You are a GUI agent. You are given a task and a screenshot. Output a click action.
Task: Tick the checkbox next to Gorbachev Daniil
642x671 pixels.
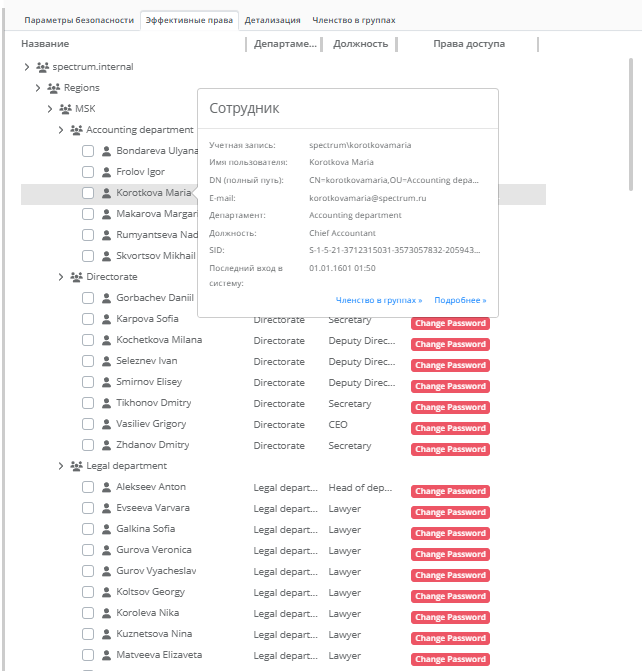88,298
